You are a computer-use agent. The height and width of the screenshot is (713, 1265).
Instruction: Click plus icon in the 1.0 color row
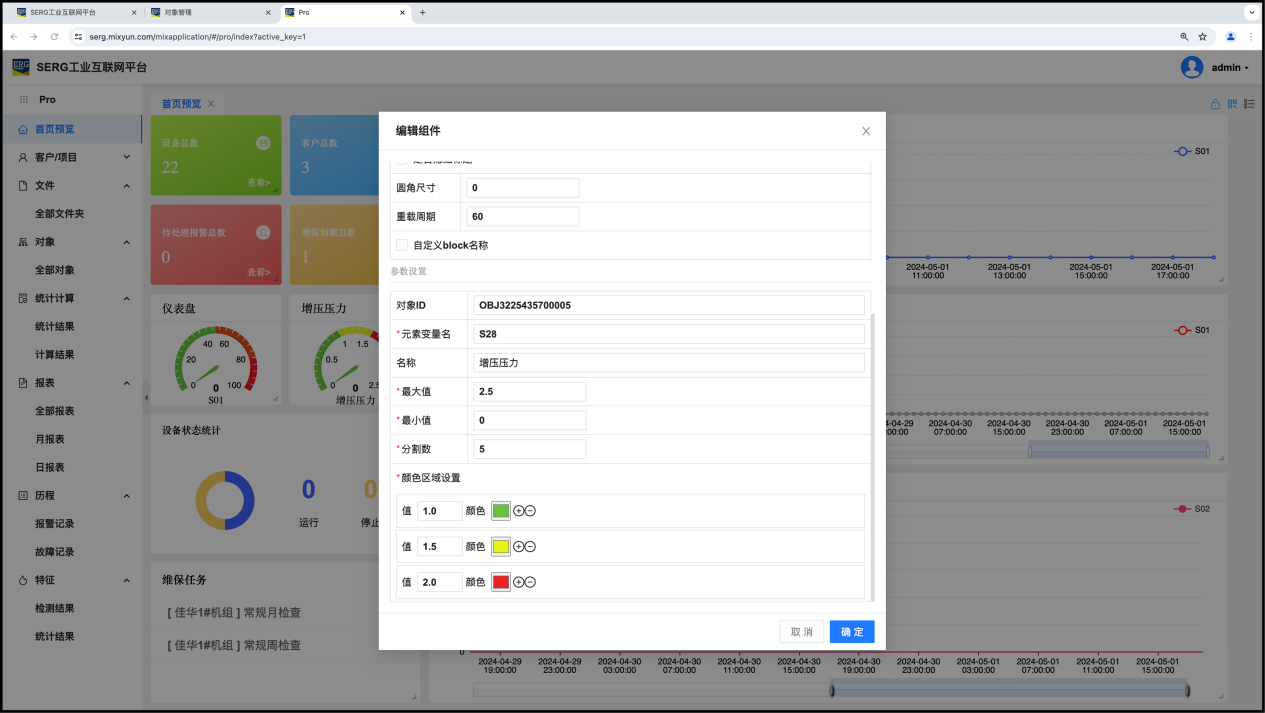click(x=519, y=511)
